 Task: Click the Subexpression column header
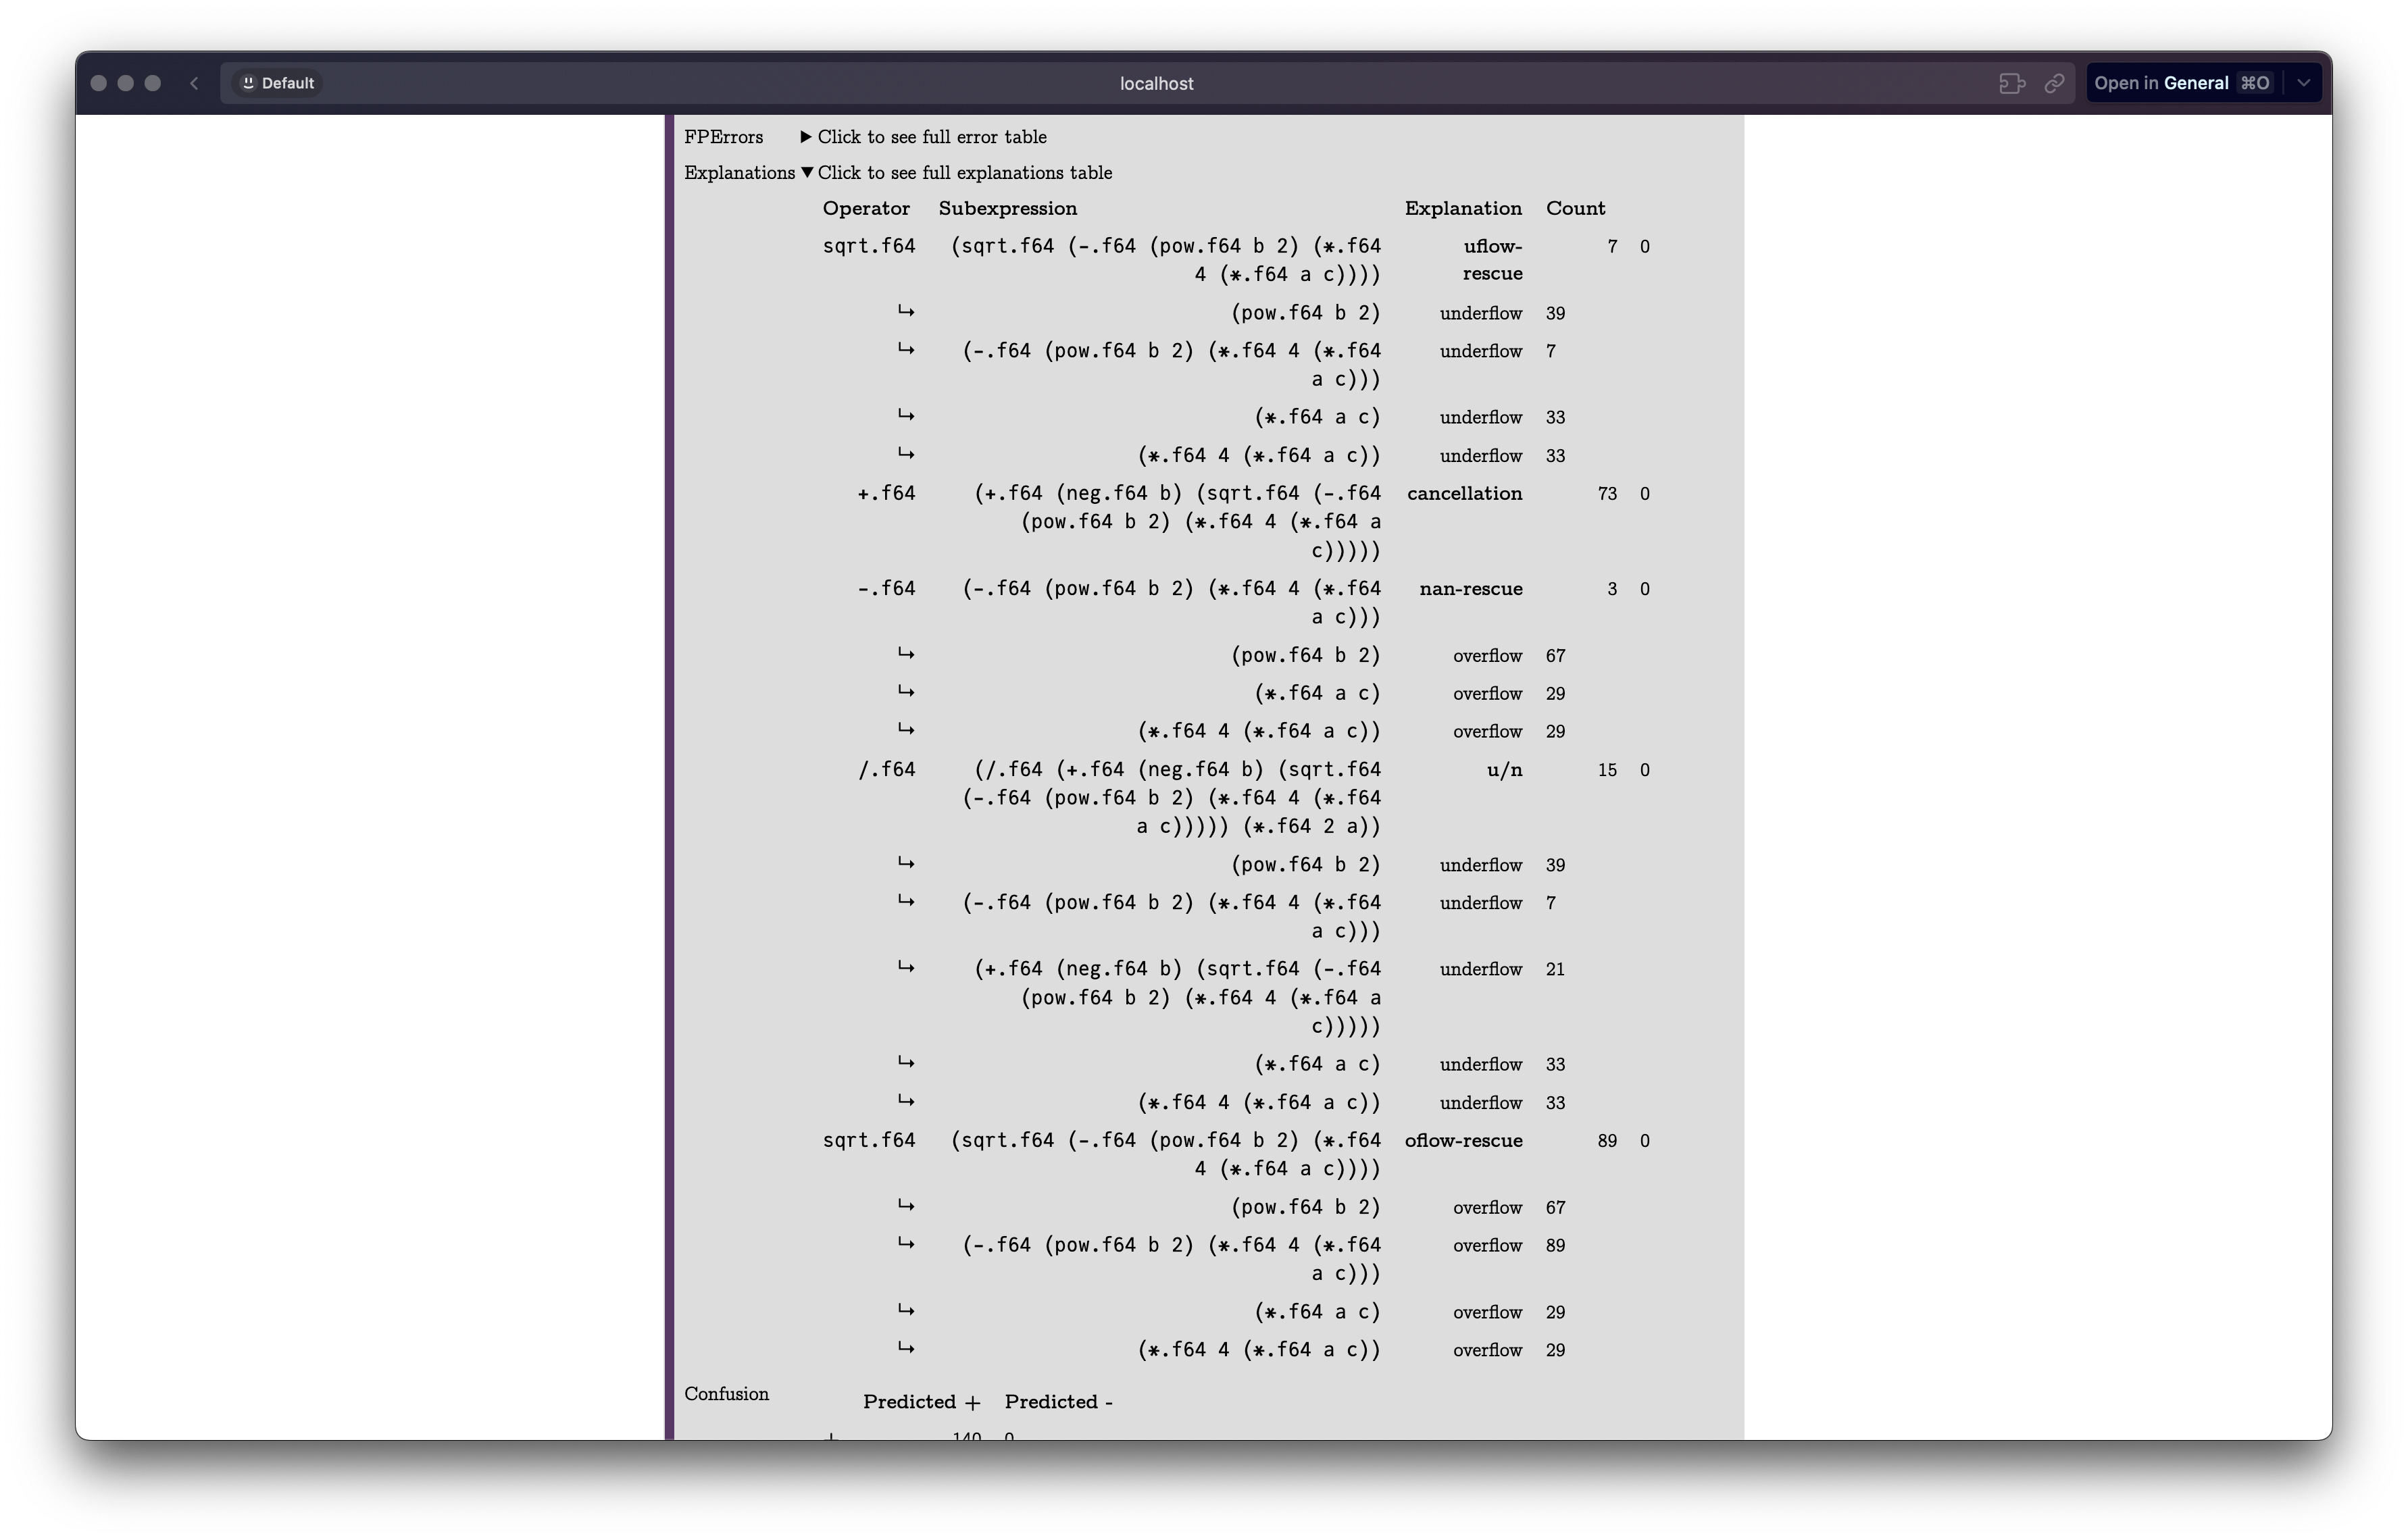pyautogui.click(x=1007, y=208)
